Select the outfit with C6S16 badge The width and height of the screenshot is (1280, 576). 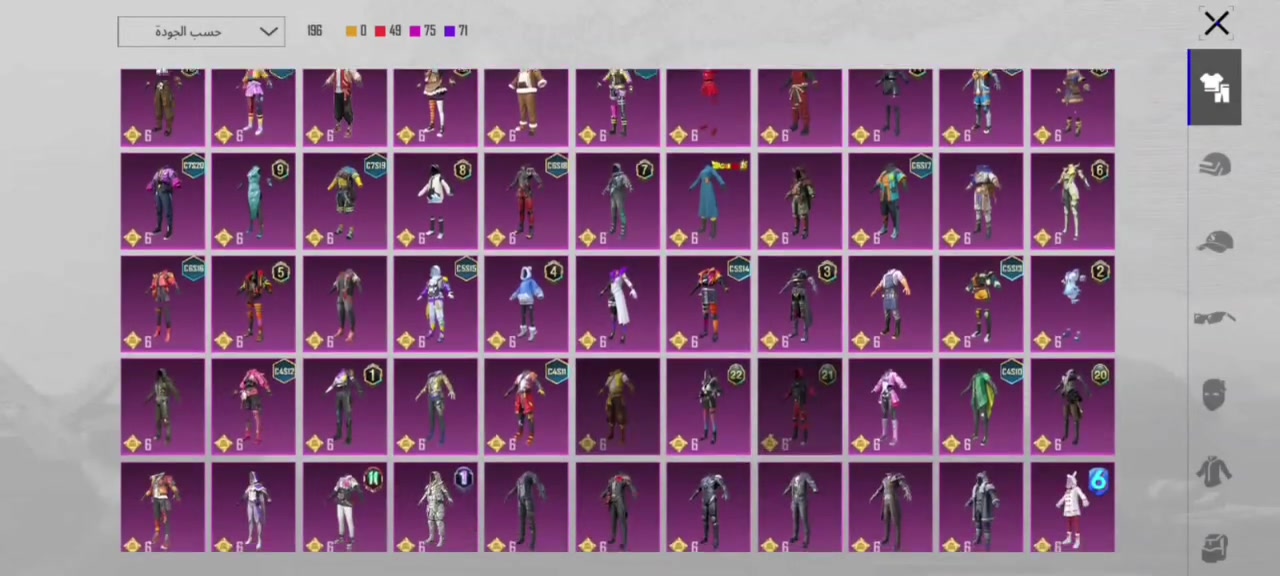(x=163, y=304)
